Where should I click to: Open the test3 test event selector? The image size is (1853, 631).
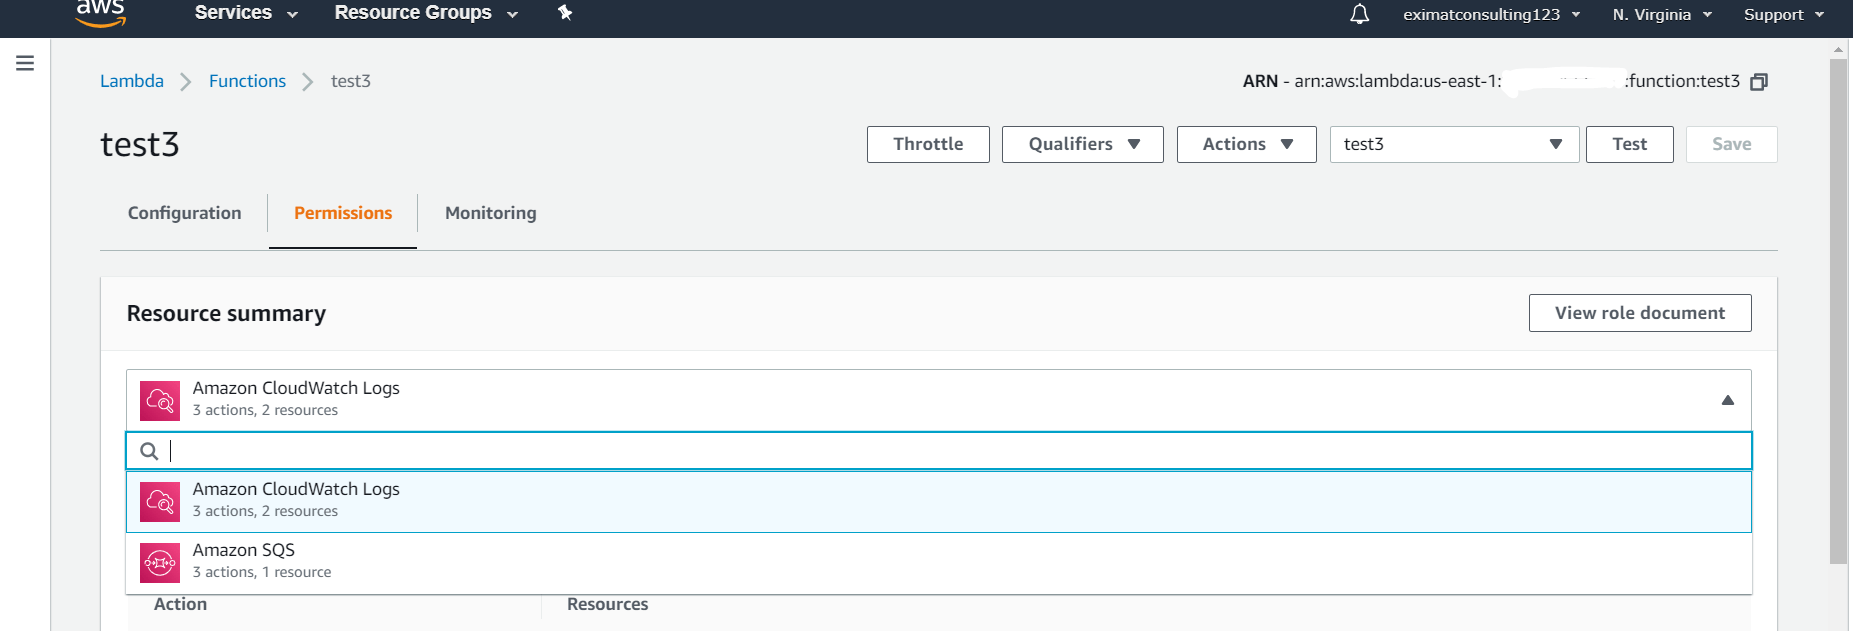coord(1454,144)
